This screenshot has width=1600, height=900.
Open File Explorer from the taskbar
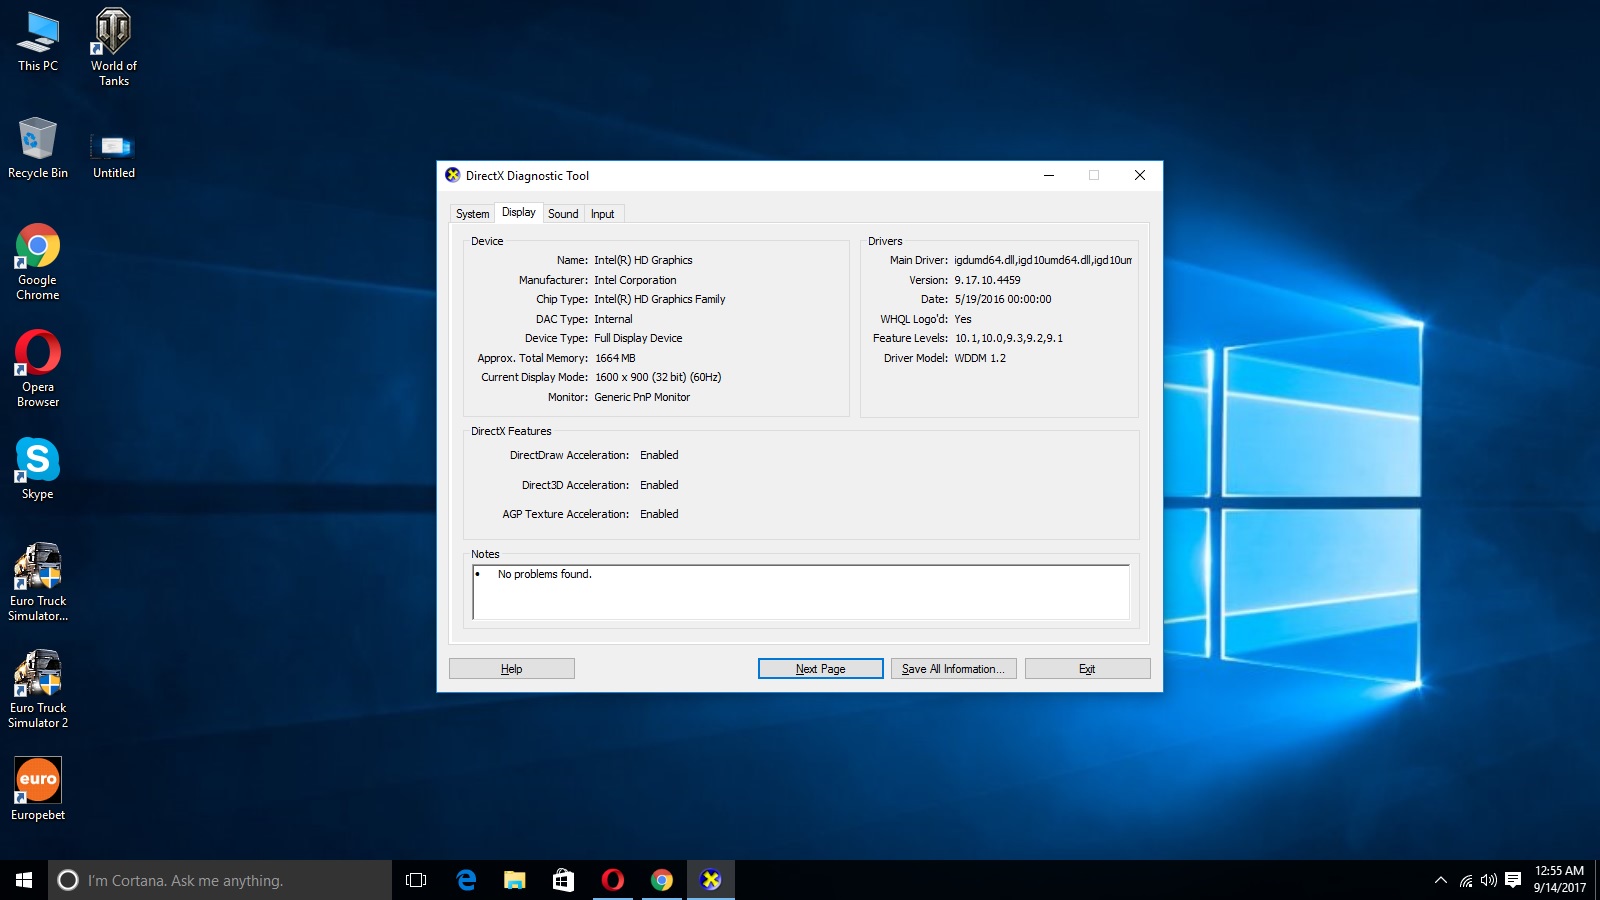[x=515, y=880]
